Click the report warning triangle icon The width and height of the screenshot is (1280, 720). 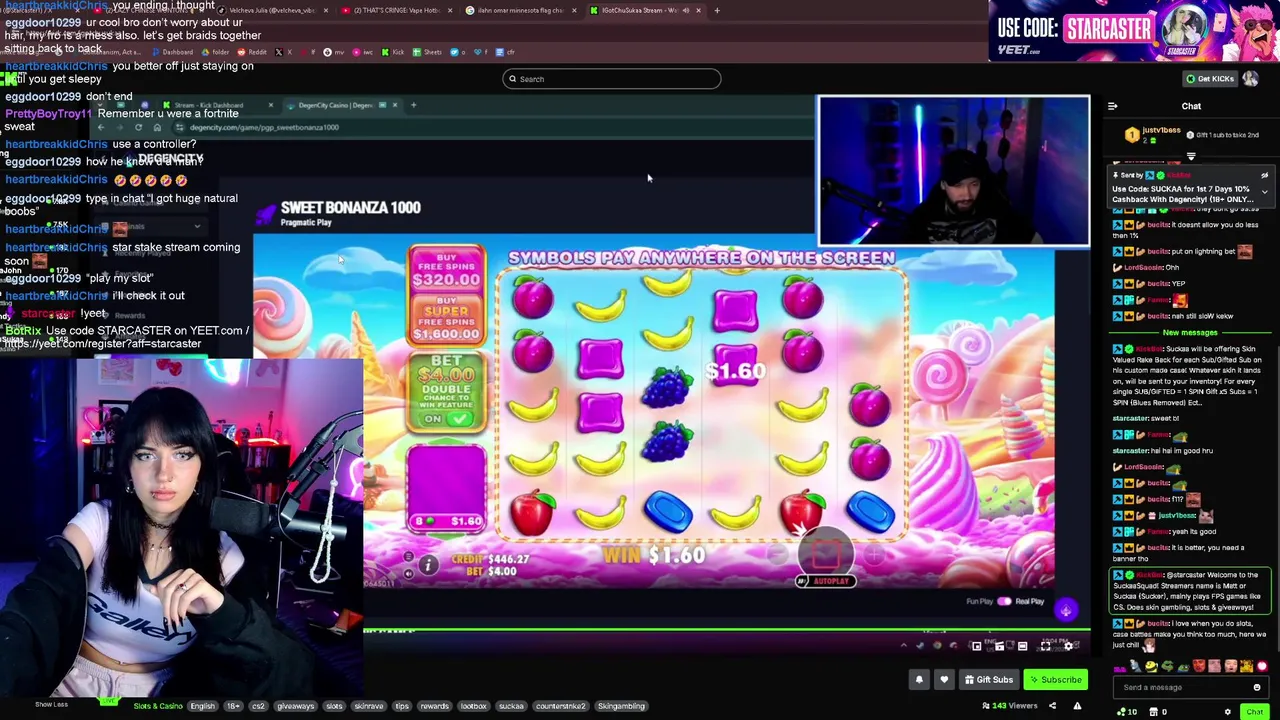(x=1077, y=706)
